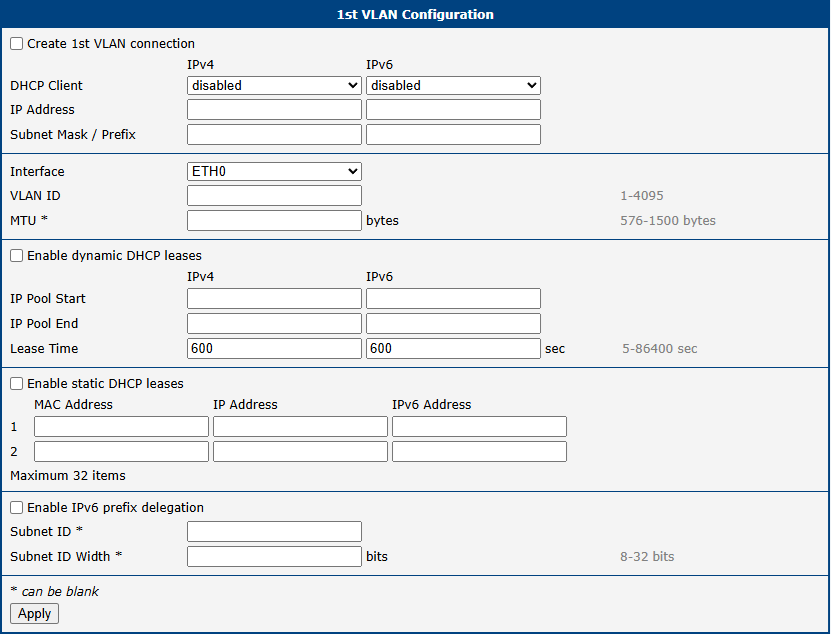Click the 'Subnet Mask / Prefix' label
Screen dimensions: 831x634
(x=73, y=135)
